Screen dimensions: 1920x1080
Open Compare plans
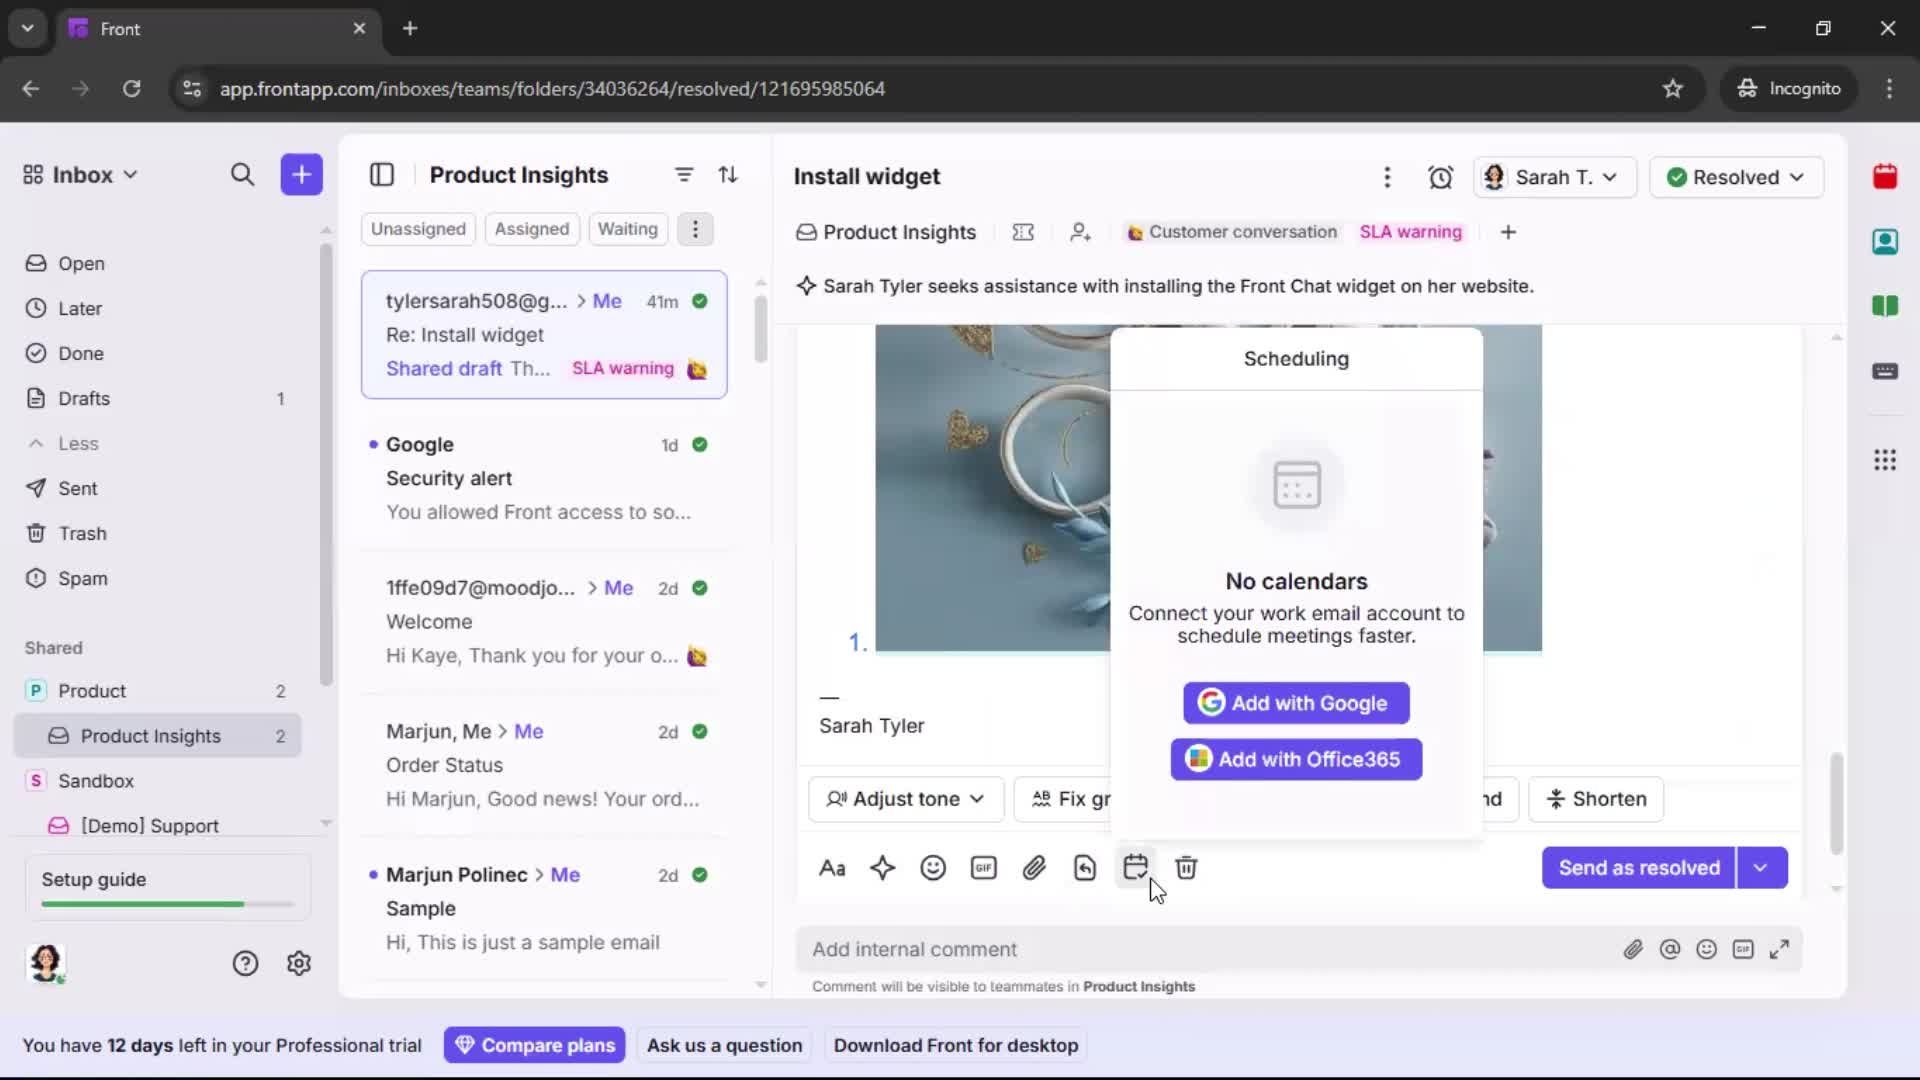click(534, 1045)
